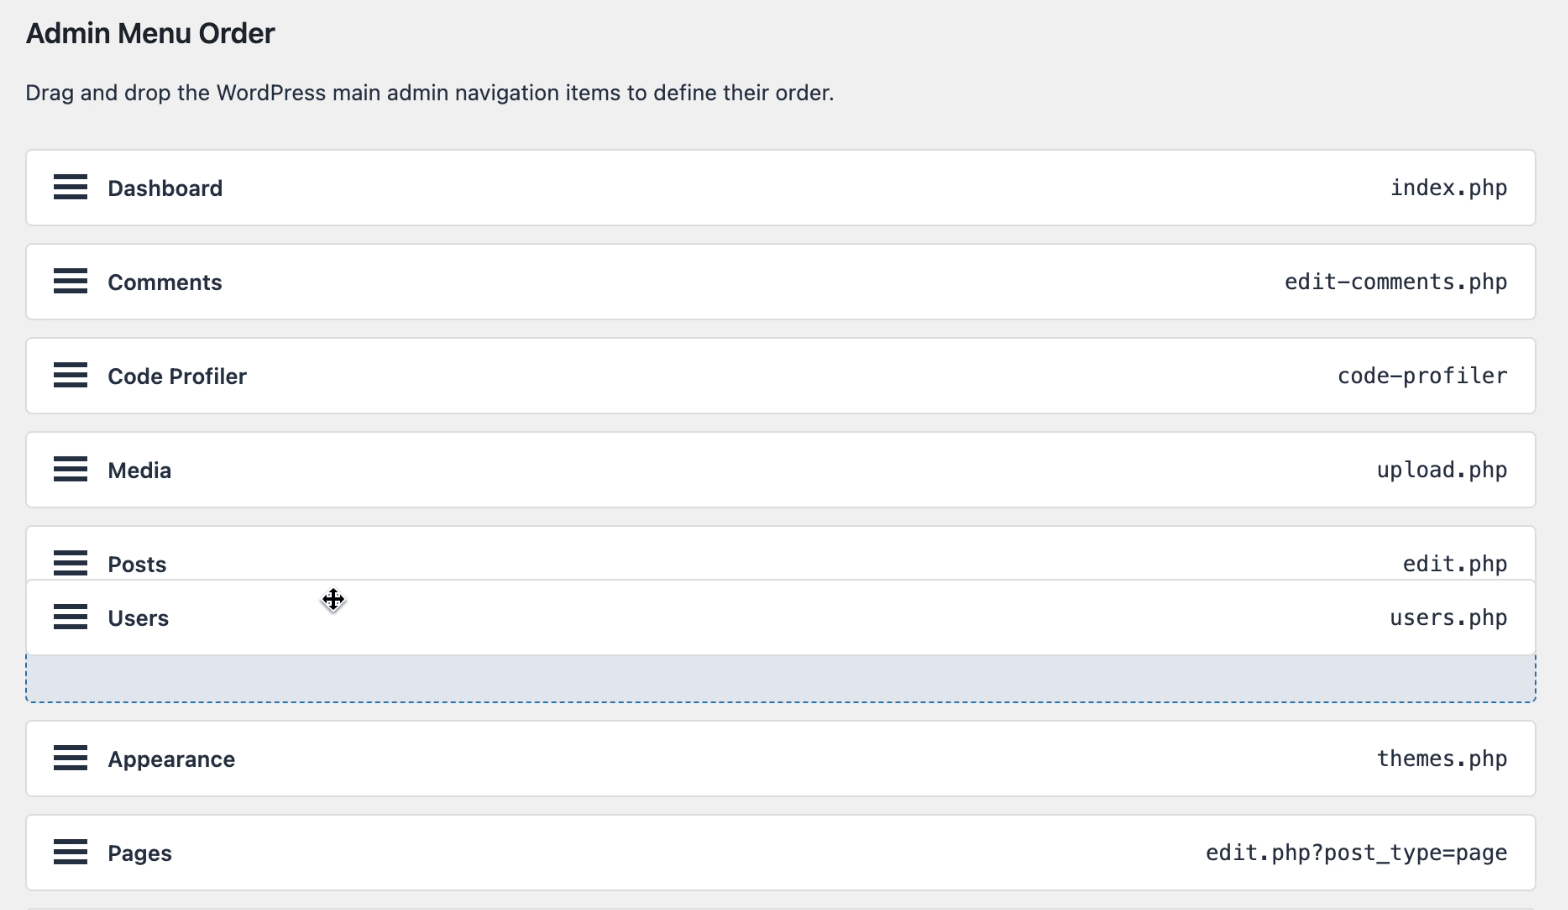Click the edit-comments.php label
Viewport: 1568px width, 910px height.
pyautogui.click(x=1396, y=281)
